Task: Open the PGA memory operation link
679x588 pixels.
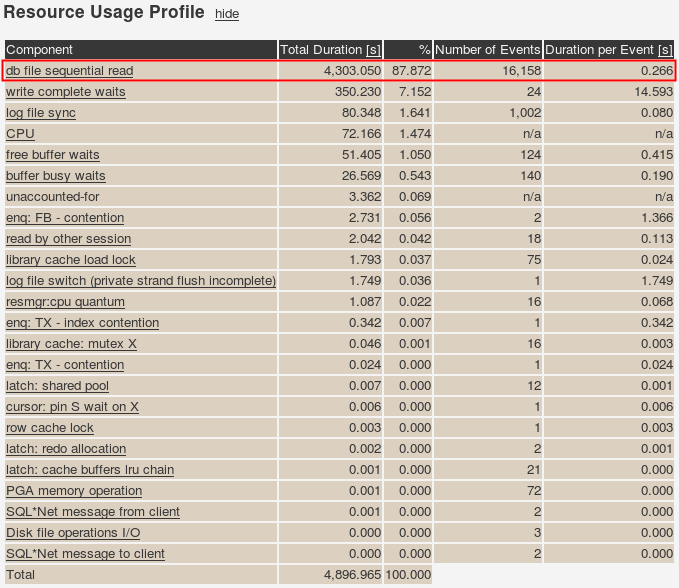Action: pyautogui.click(x=74, y=491)
